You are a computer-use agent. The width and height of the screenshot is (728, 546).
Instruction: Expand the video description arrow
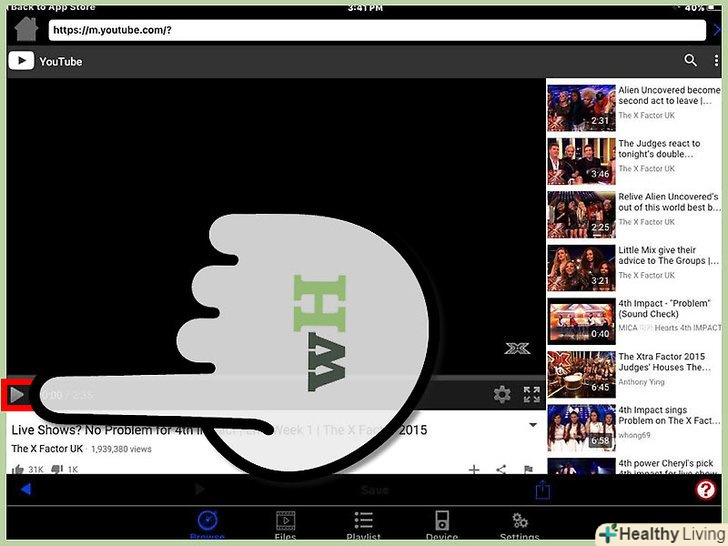point(533,425)
